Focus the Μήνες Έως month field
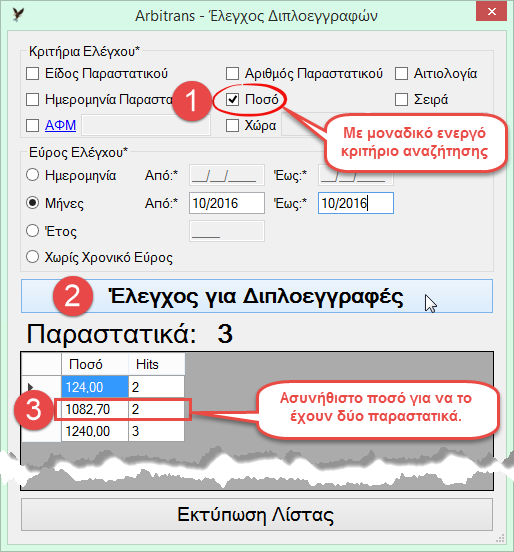Viewport: 514px width, 552px height. [x=356, y=203]
